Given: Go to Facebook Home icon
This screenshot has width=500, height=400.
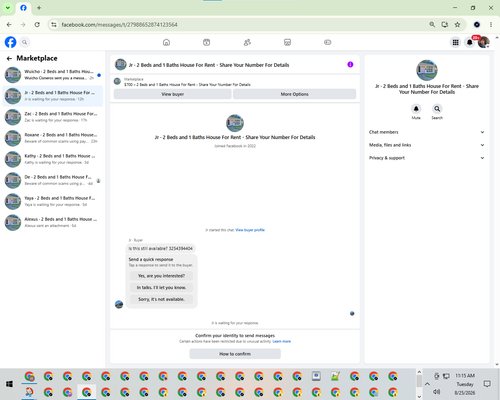Looking at the screenshot, I should (x=166, y=42).
